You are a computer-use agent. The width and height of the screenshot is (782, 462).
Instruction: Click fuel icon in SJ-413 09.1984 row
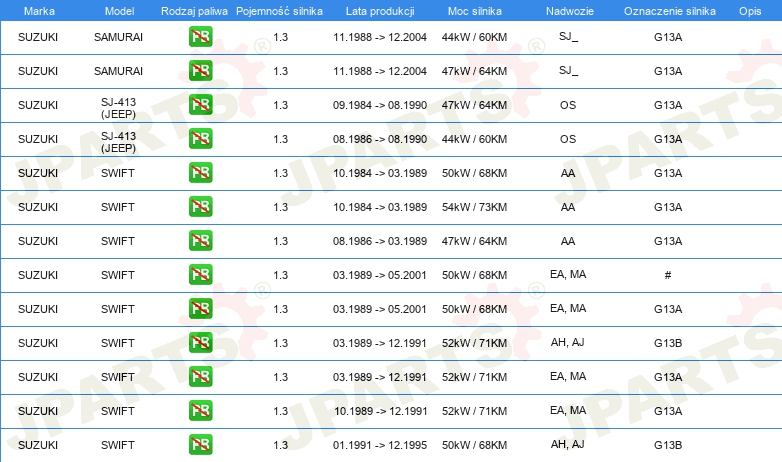pyautogui.click(x=200, y=104)
